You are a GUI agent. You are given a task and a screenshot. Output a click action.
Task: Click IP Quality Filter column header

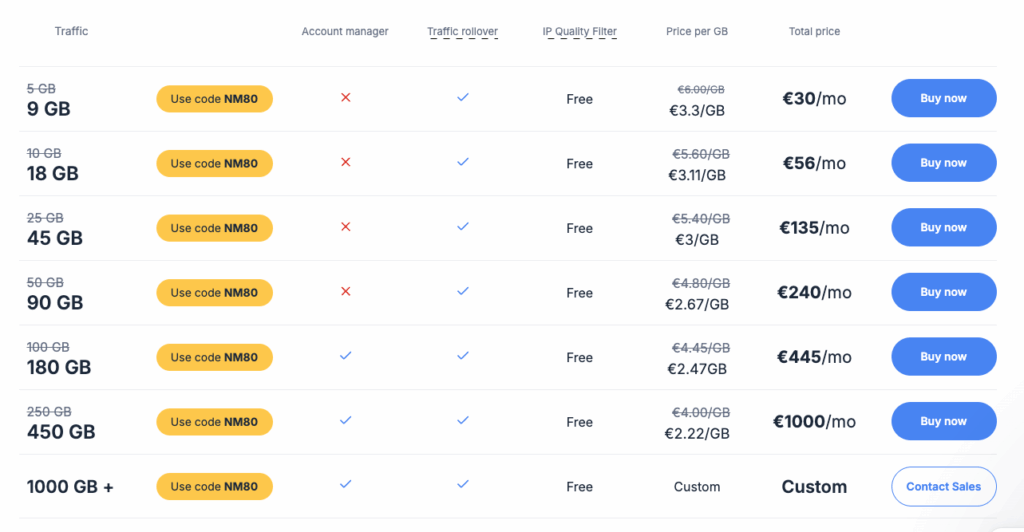[x=579, y=32]
